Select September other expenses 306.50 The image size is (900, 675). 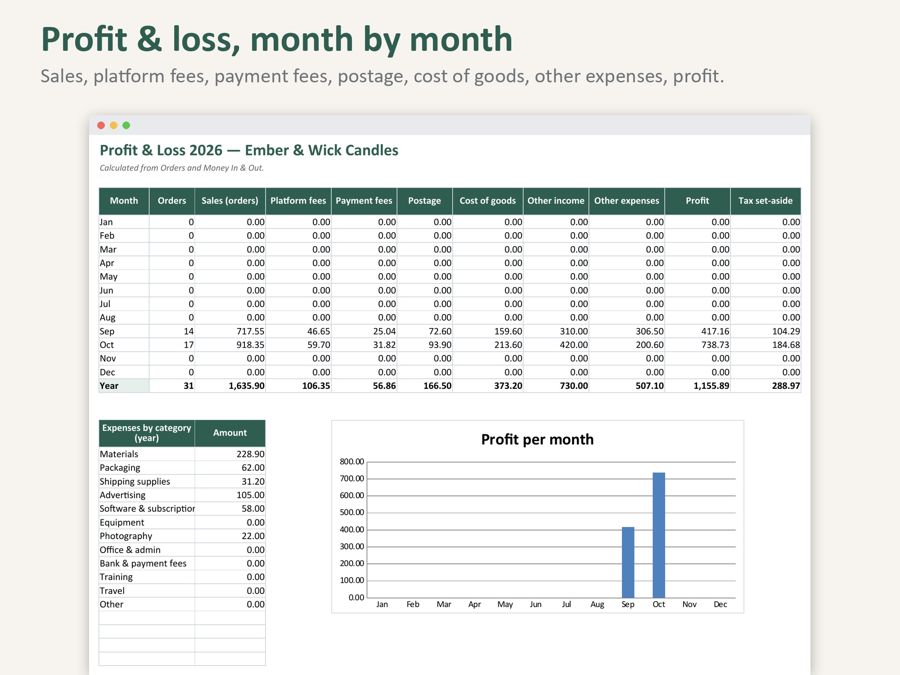(x=627, y=331)
